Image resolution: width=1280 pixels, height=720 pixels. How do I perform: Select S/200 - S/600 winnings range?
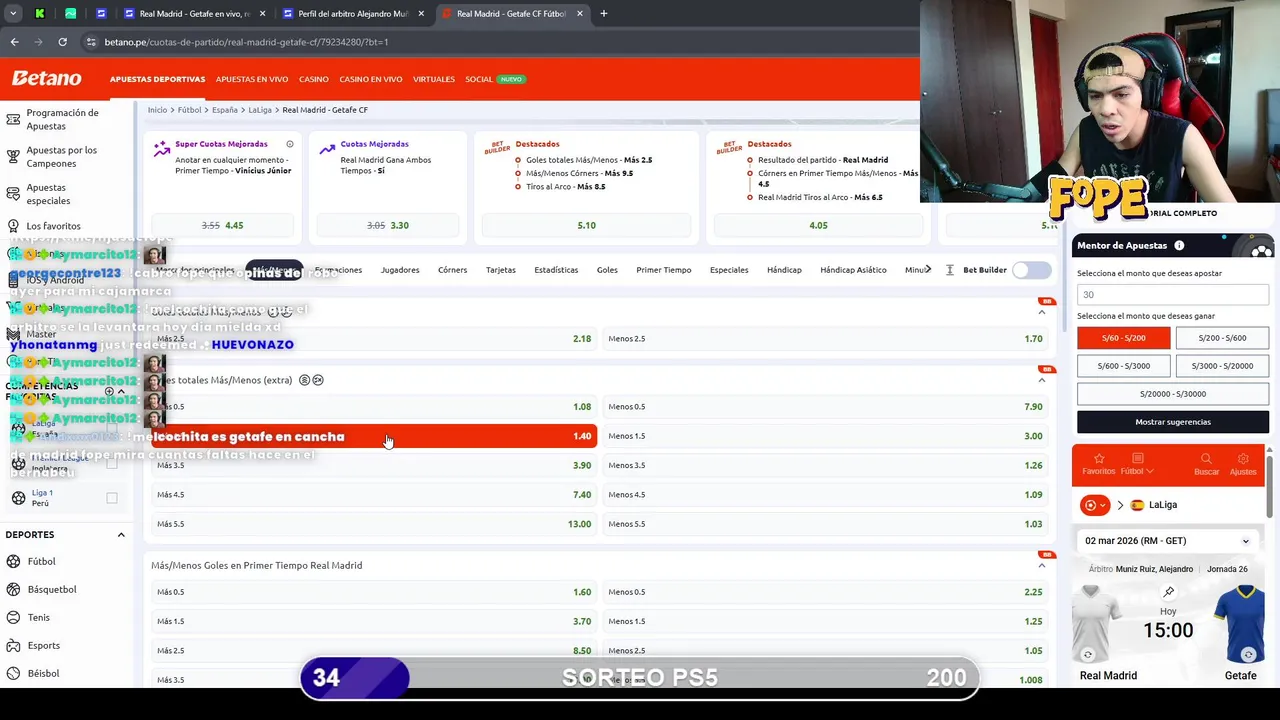coord(1222,338)
